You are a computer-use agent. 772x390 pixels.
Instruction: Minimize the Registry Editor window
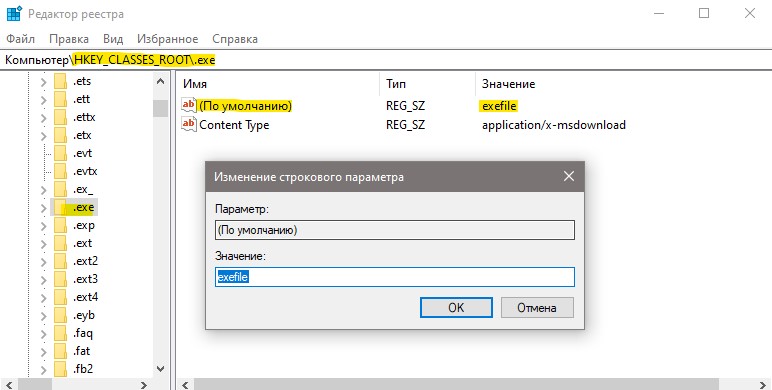click(x=659, y=13)
